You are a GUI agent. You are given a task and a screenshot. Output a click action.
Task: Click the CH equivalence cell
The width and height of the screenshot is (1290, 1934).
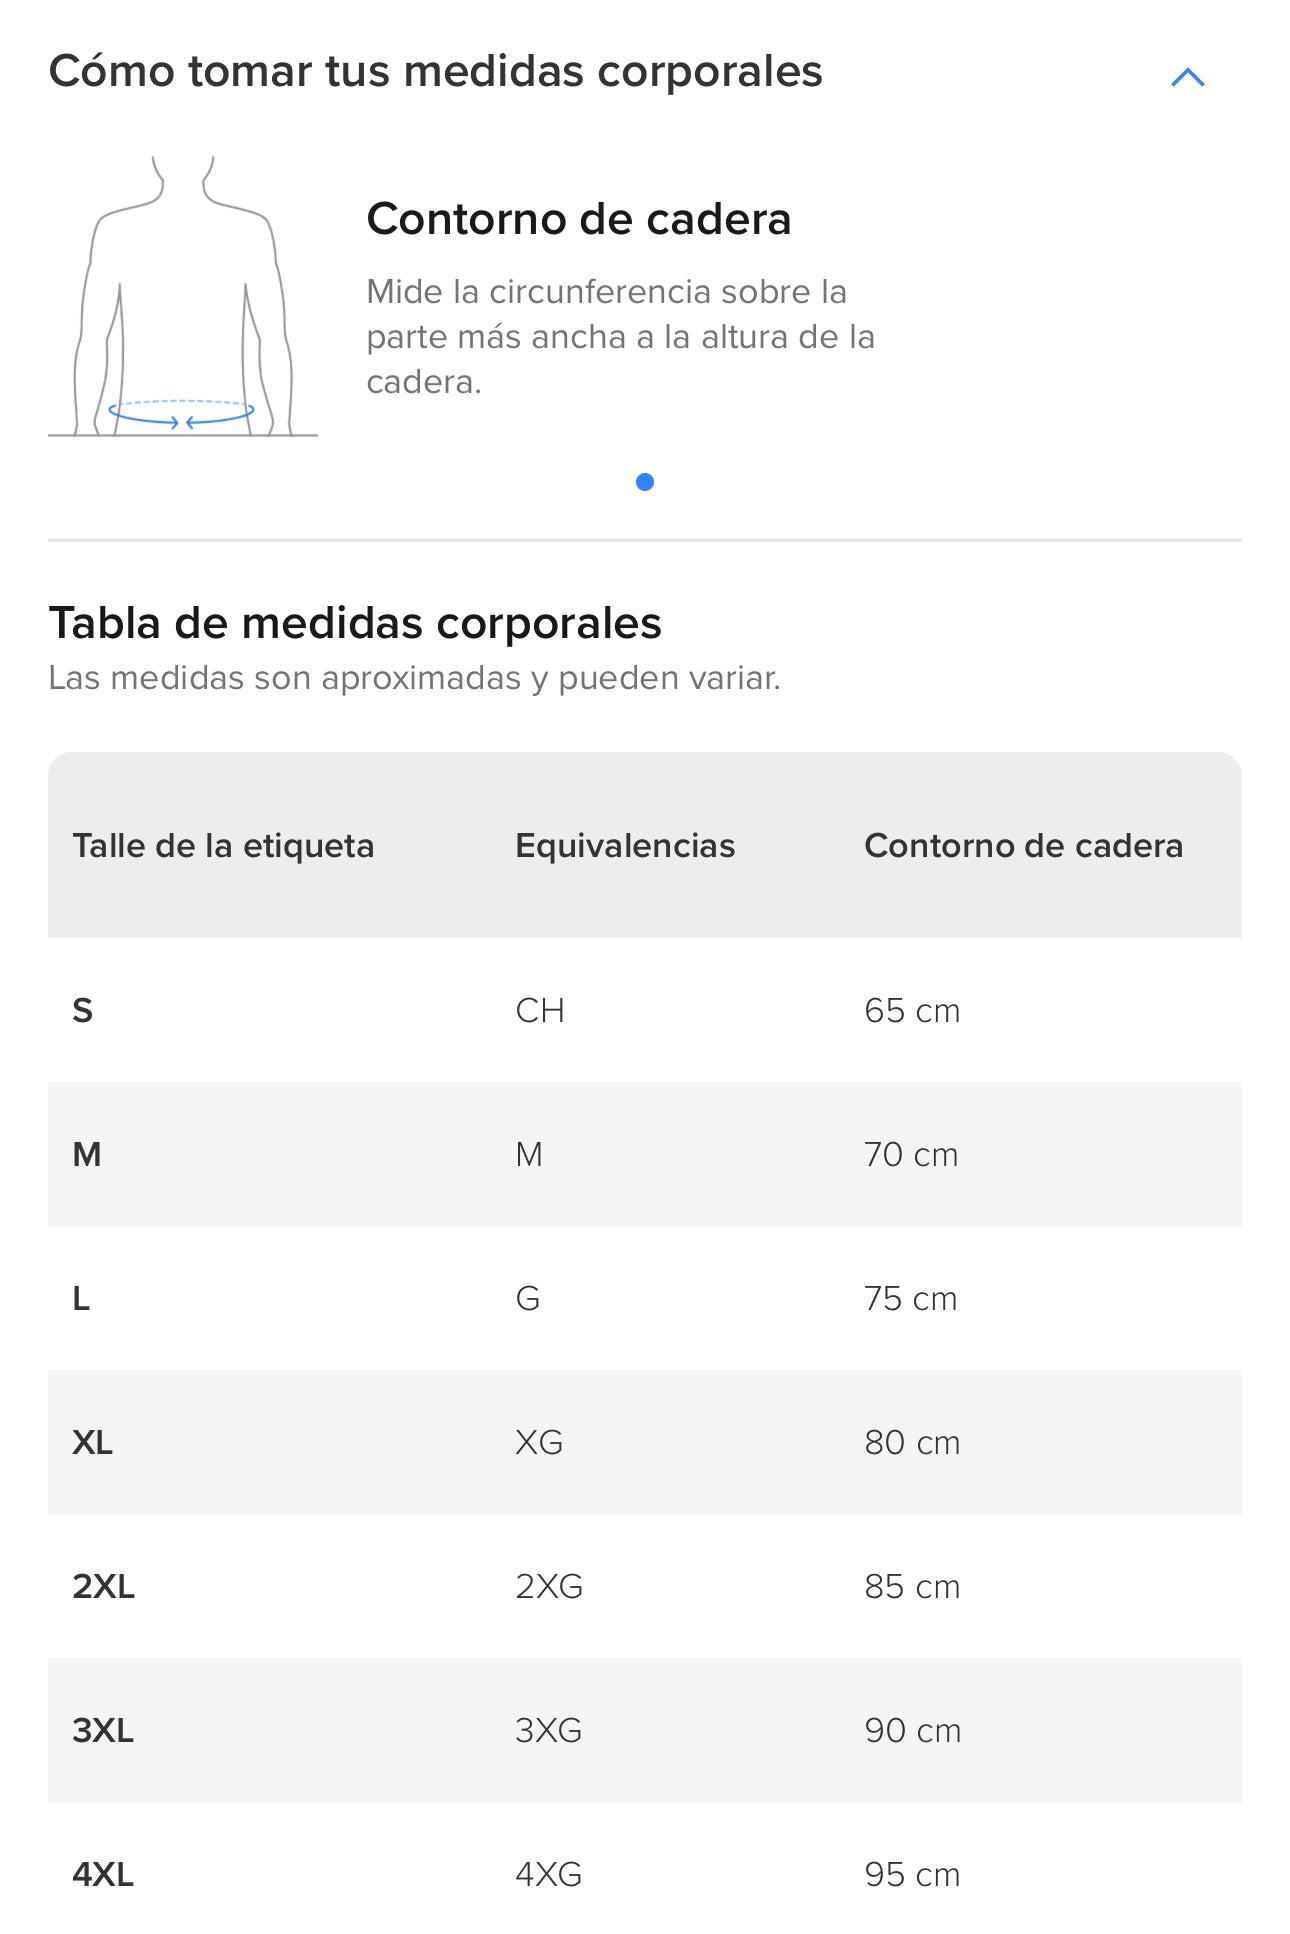point(540,1011)
